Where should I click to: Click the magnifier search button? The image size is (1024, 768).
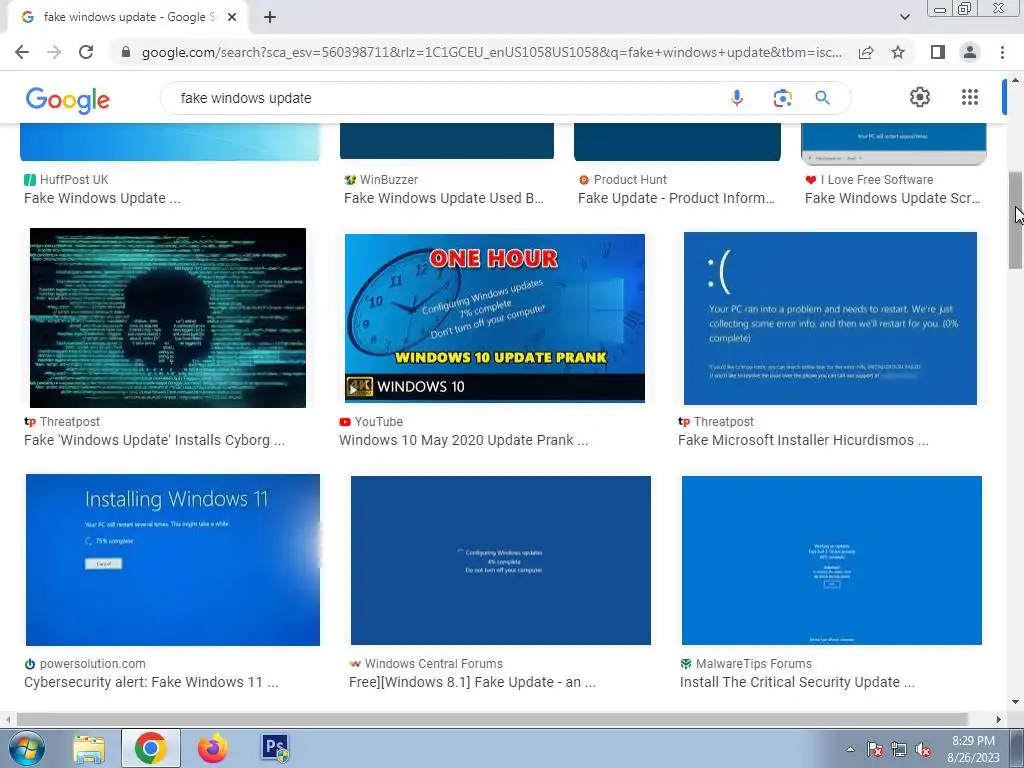point(822,98)
